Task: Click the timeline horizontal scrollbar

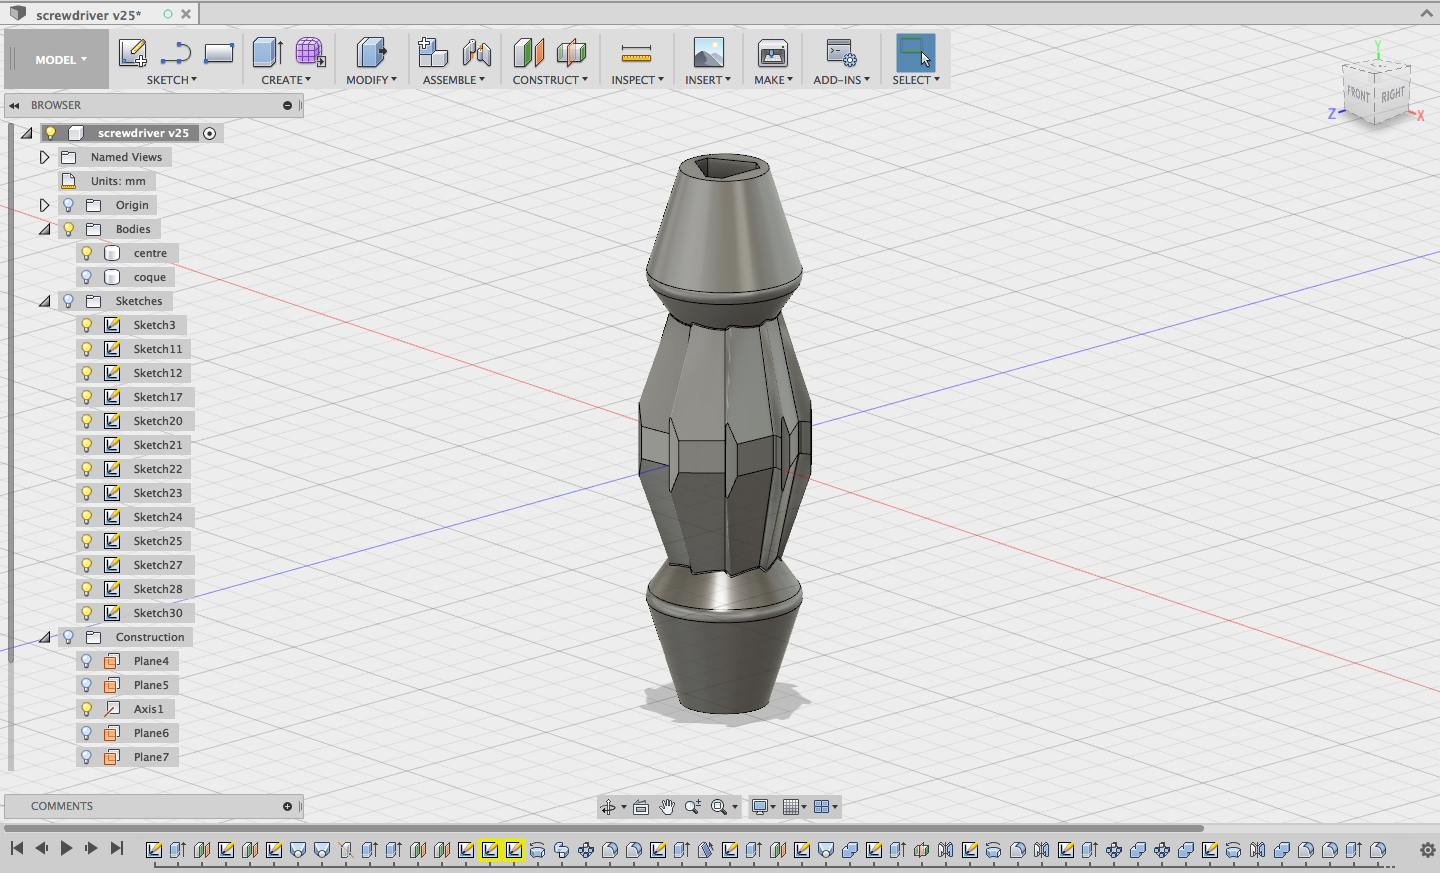Action: (x=604, y=828)
